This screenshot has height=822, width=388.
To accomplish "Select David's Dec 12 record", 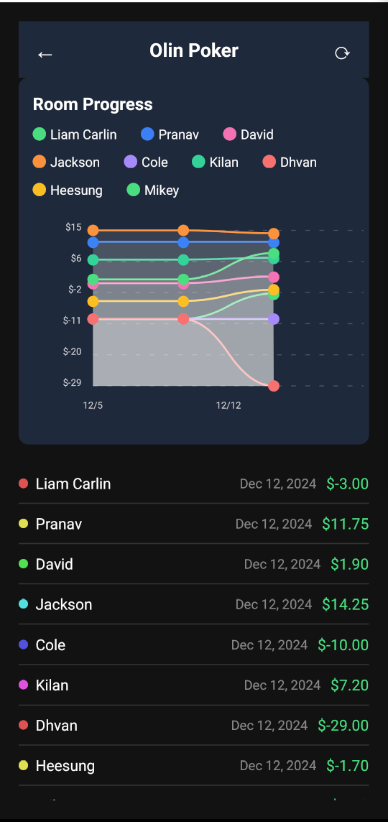I will [194, 564].
